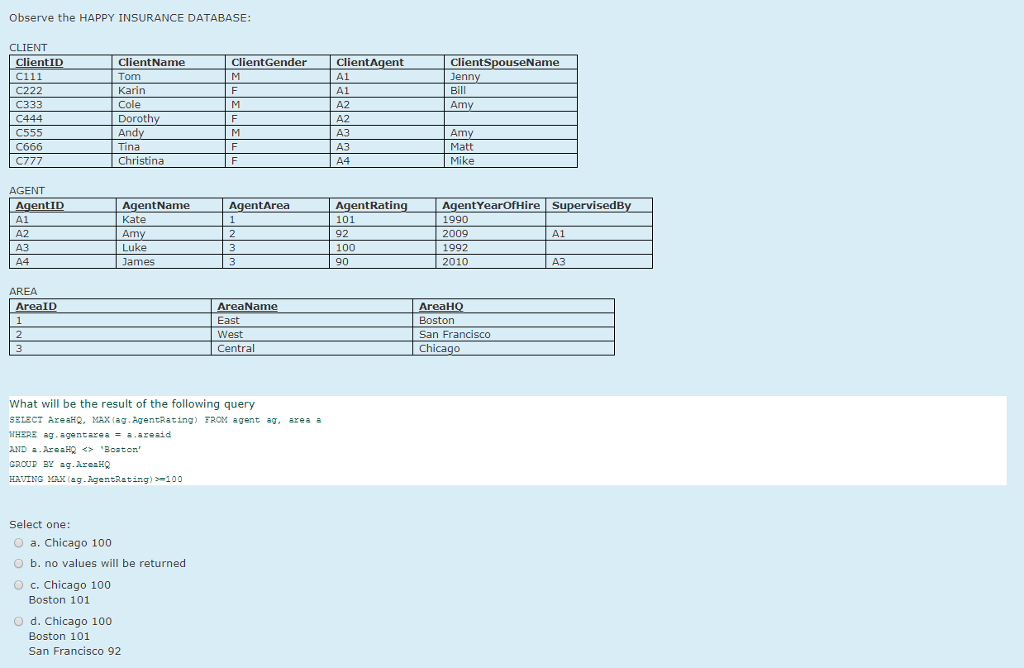This screenshot has height=668, width=1024.
Task: Click the C444 cell in CLIENT table
Action: pyautogui.click(x=30, y=119)
